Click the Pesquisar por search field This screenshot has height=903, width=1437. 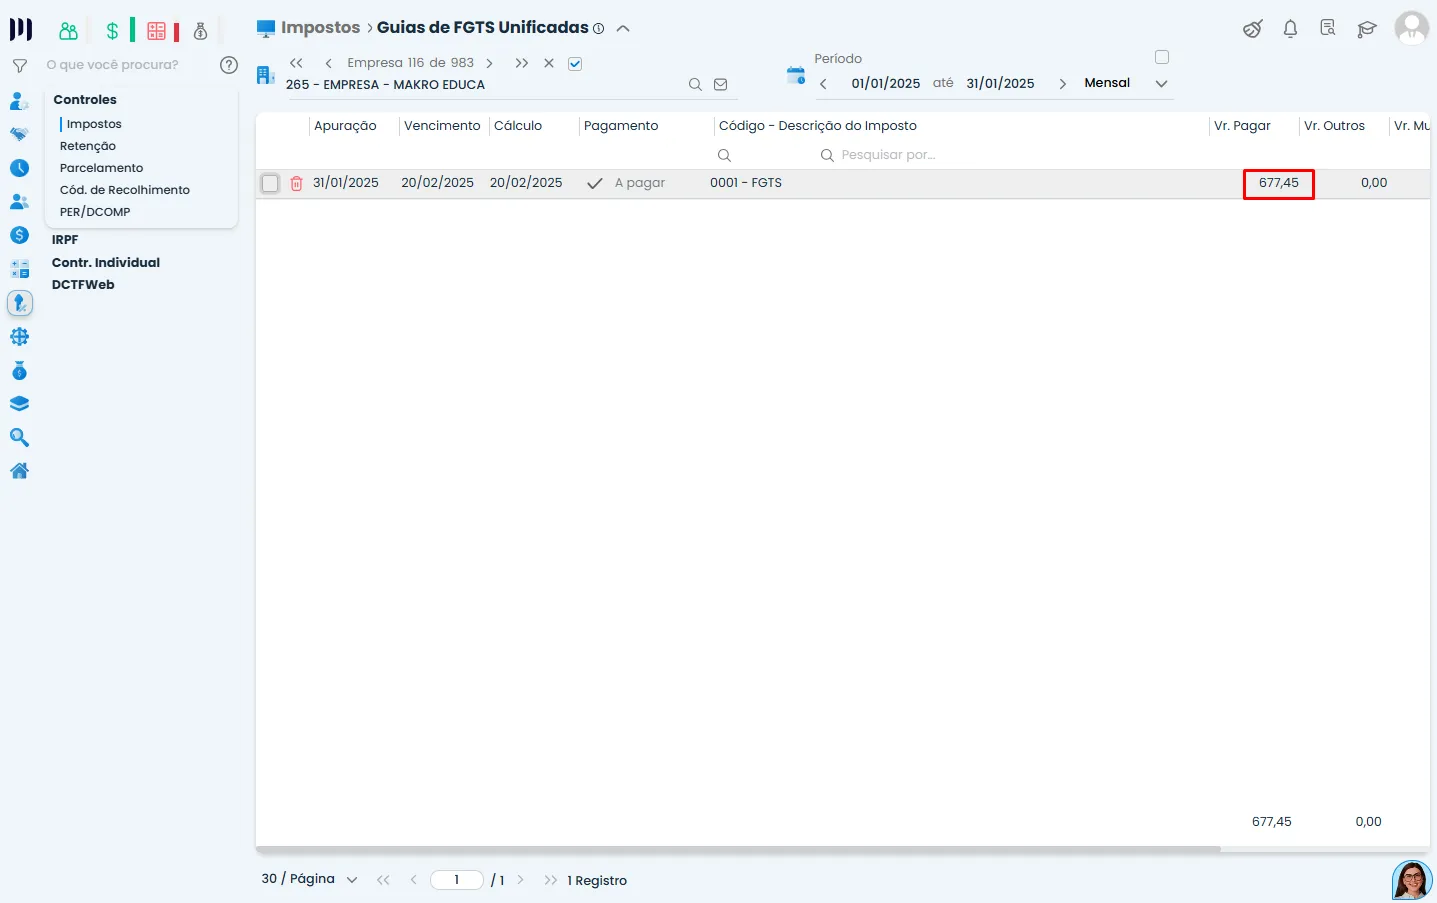[x=888, y=155]
